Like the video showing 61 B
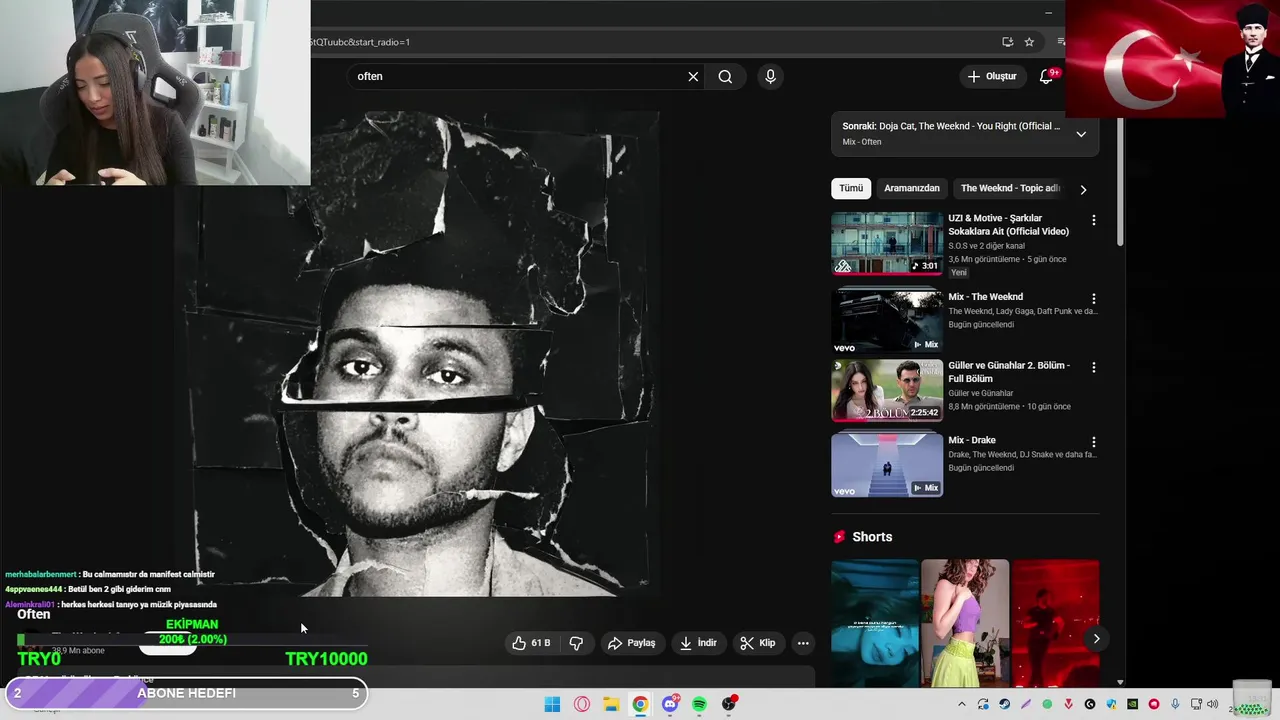Image resolution: width=1280 pixels, height=720 pixels. 531,643
